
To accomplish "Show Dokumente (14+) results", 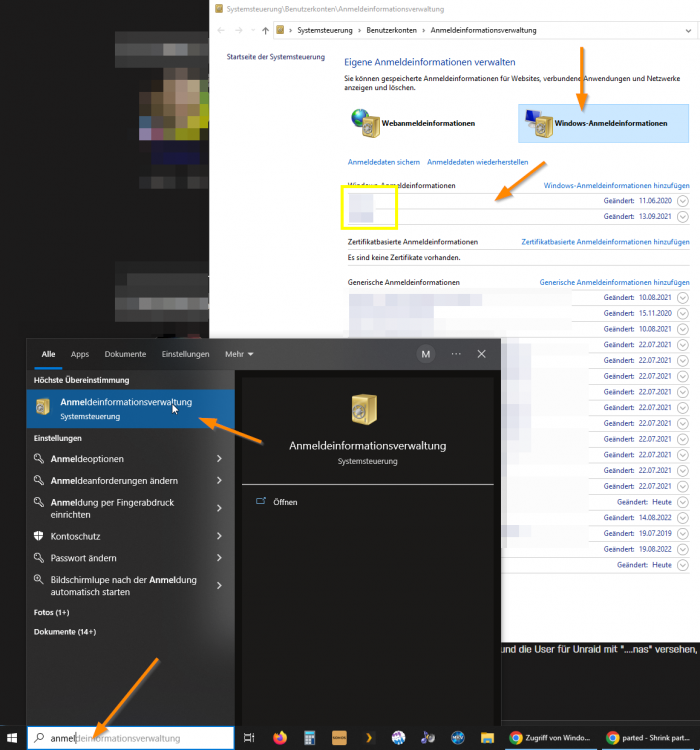I will 65,632.
